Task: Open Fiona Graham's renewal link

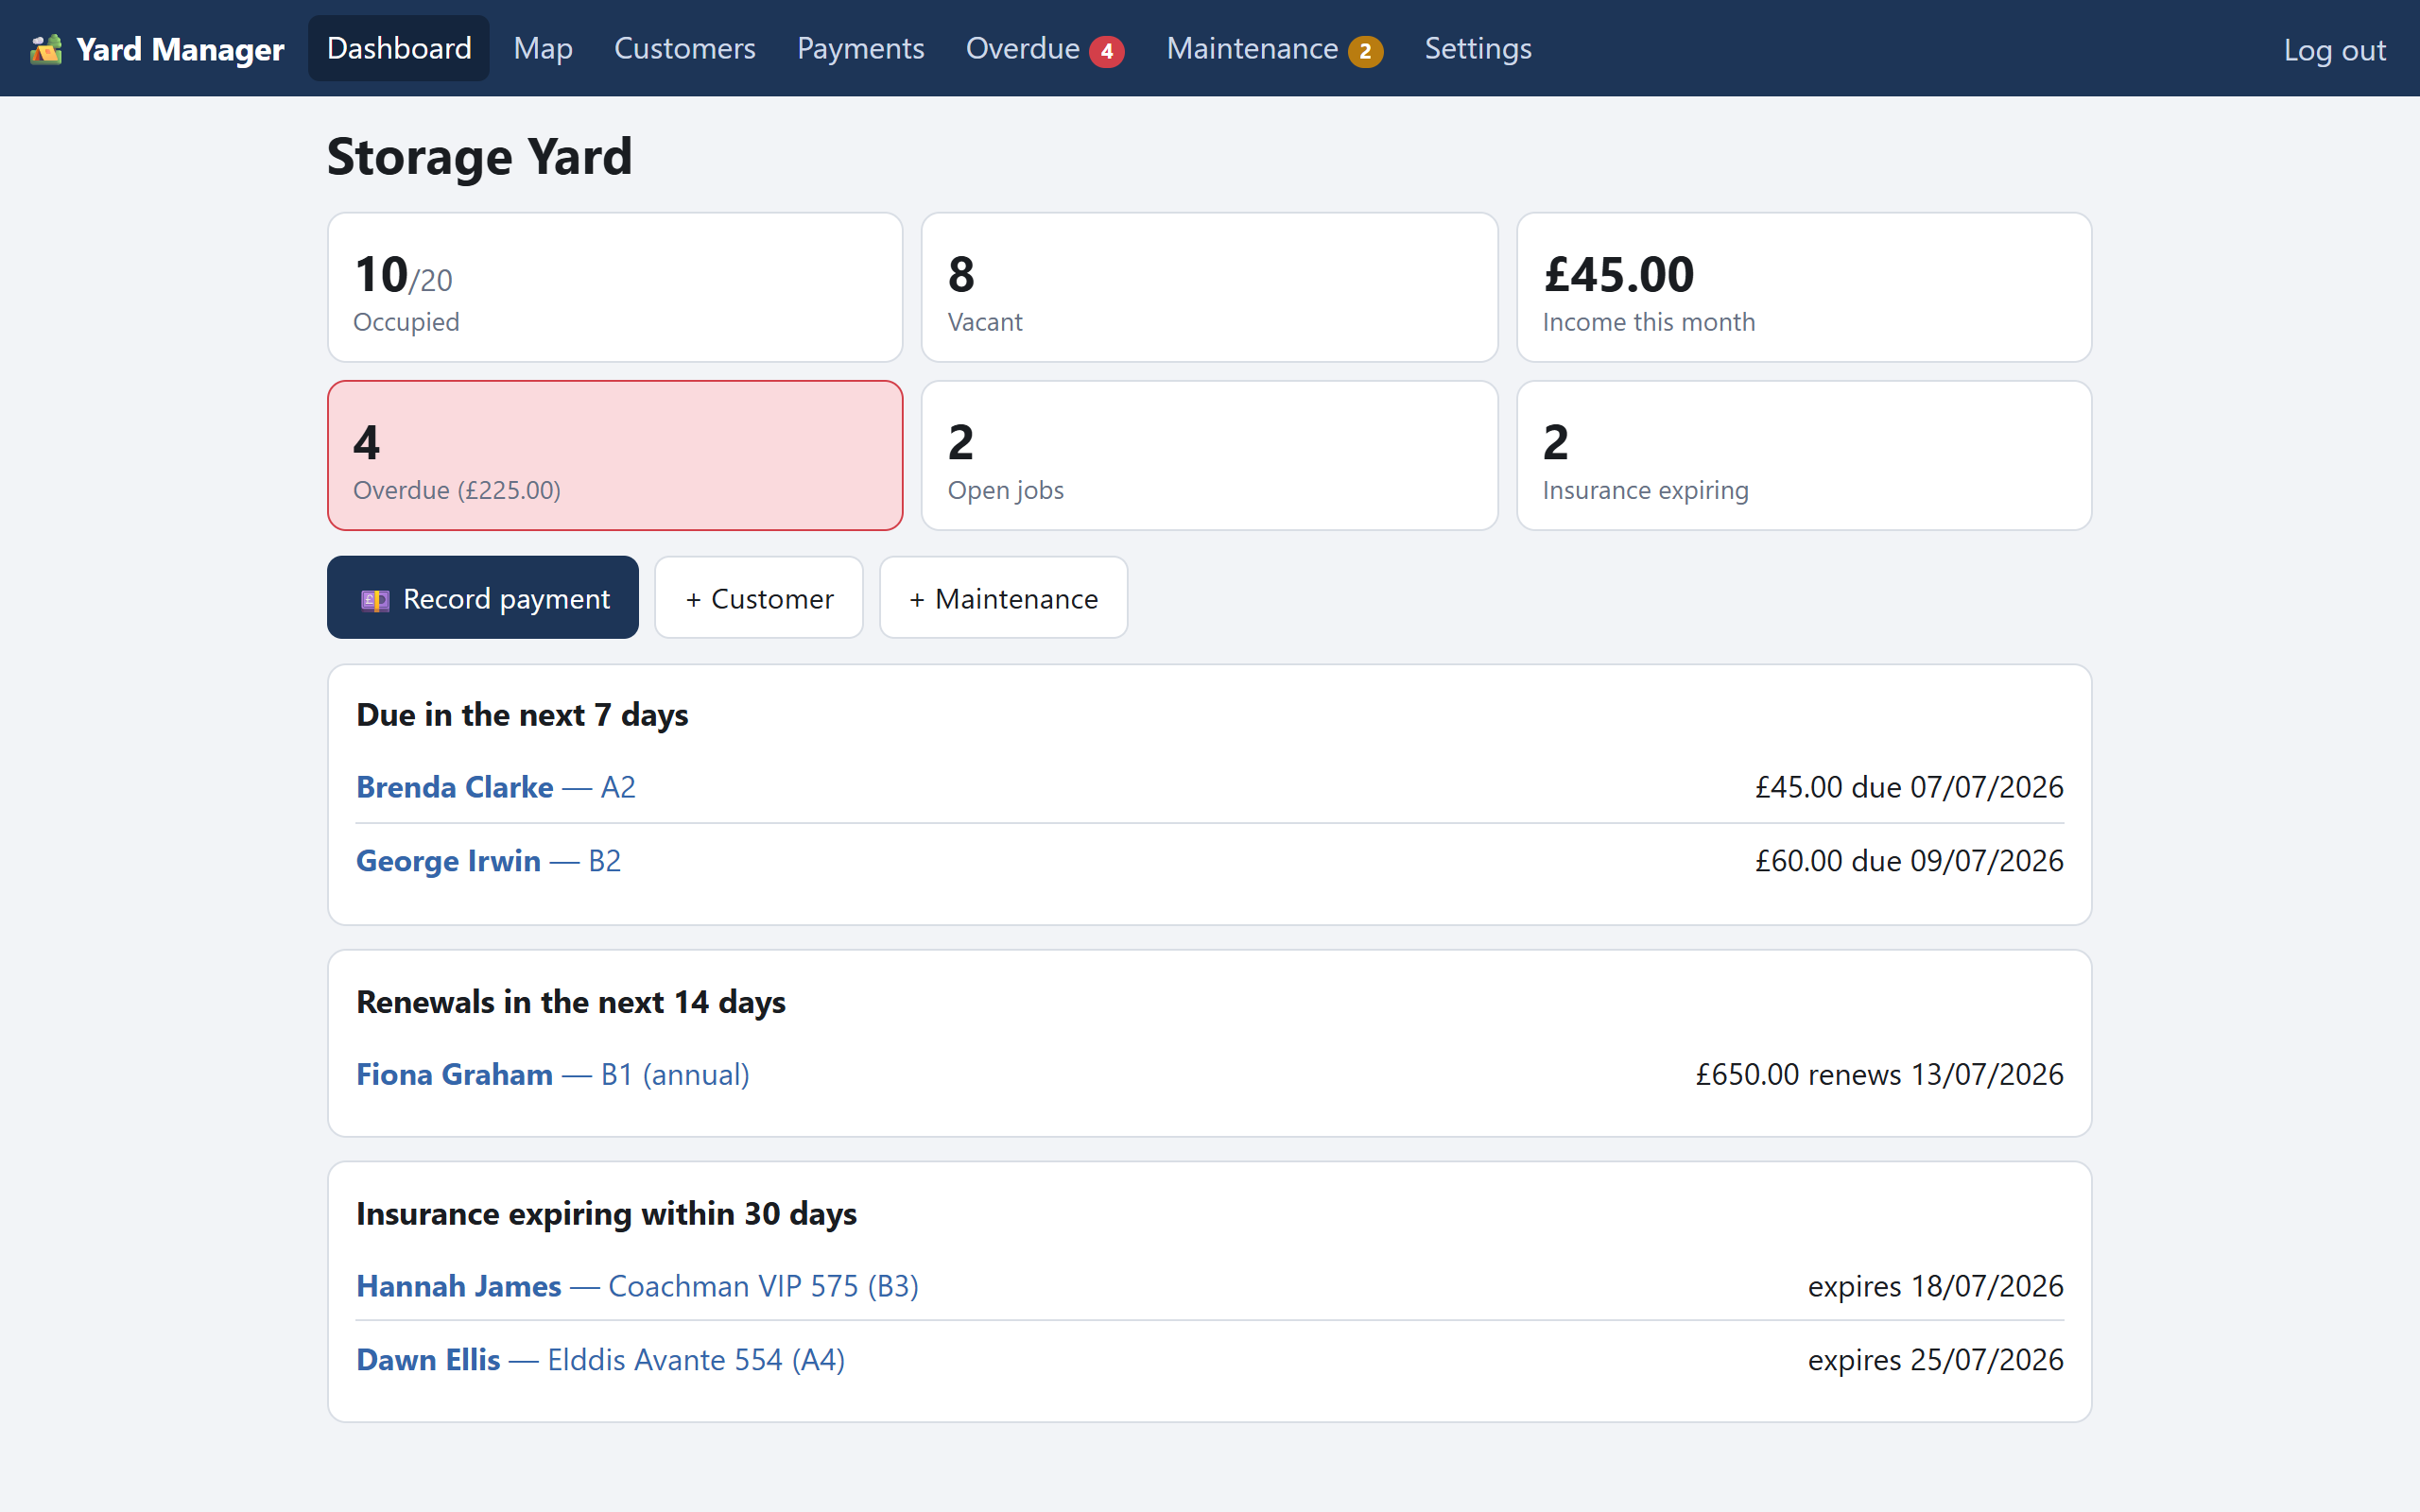Action: (x=553, y=1074)
